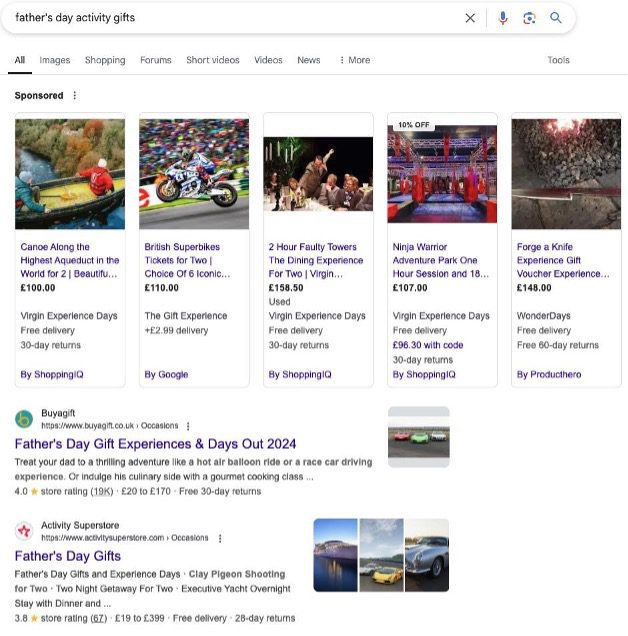628x636 pixels.
Task: Click the magnifying glass search icon
Action: click(x=556, y=18)
